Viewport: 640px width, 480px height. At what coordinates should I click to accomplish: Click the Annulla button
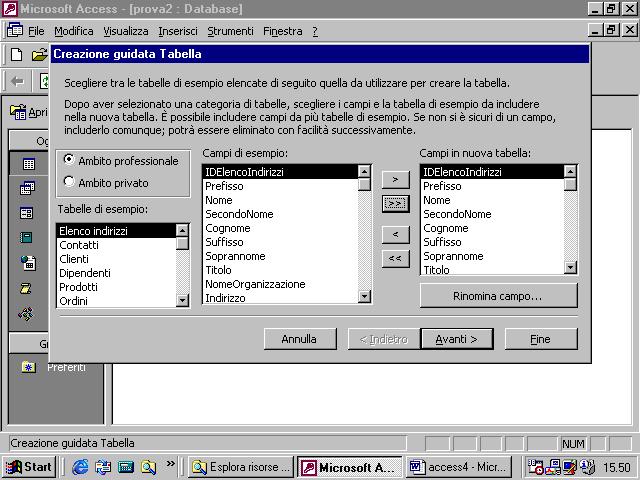pos(300,339)
